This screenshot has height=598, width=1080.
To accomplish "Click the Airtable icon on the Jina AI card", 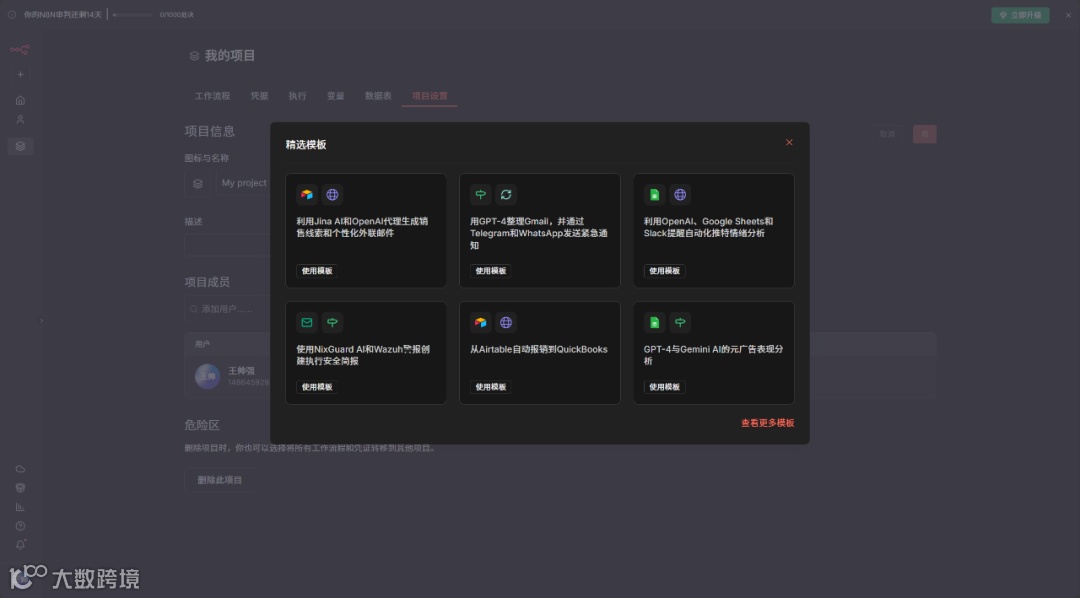I will tap(307, 195).
